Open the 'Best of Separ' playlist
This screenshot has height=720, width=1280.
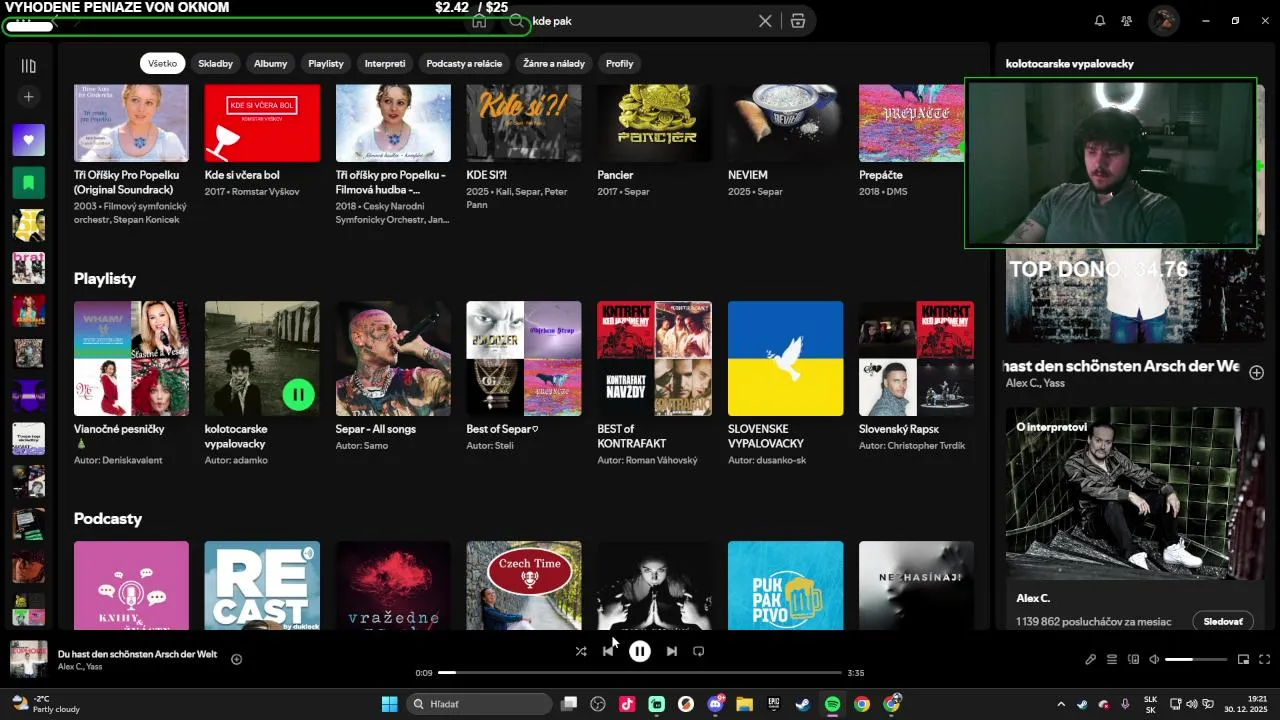(524, 358)
